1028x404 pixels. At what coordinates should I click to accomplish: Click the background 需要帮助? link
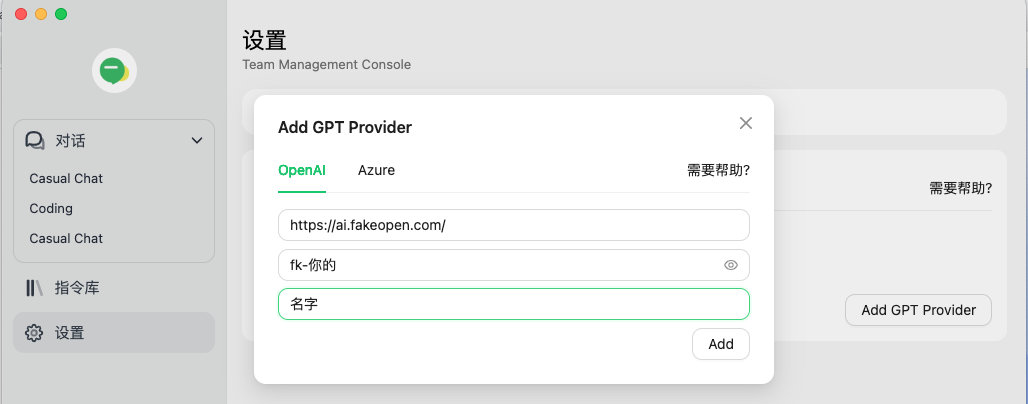(960, 188)
